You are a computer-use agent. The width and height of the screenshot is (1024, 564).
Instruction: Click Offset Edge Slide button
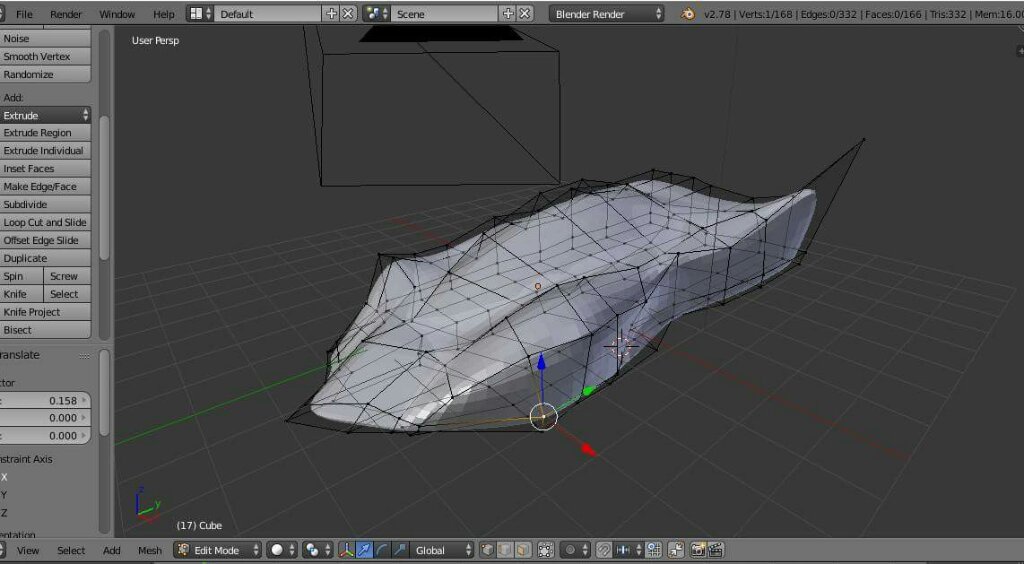point(45,240)
